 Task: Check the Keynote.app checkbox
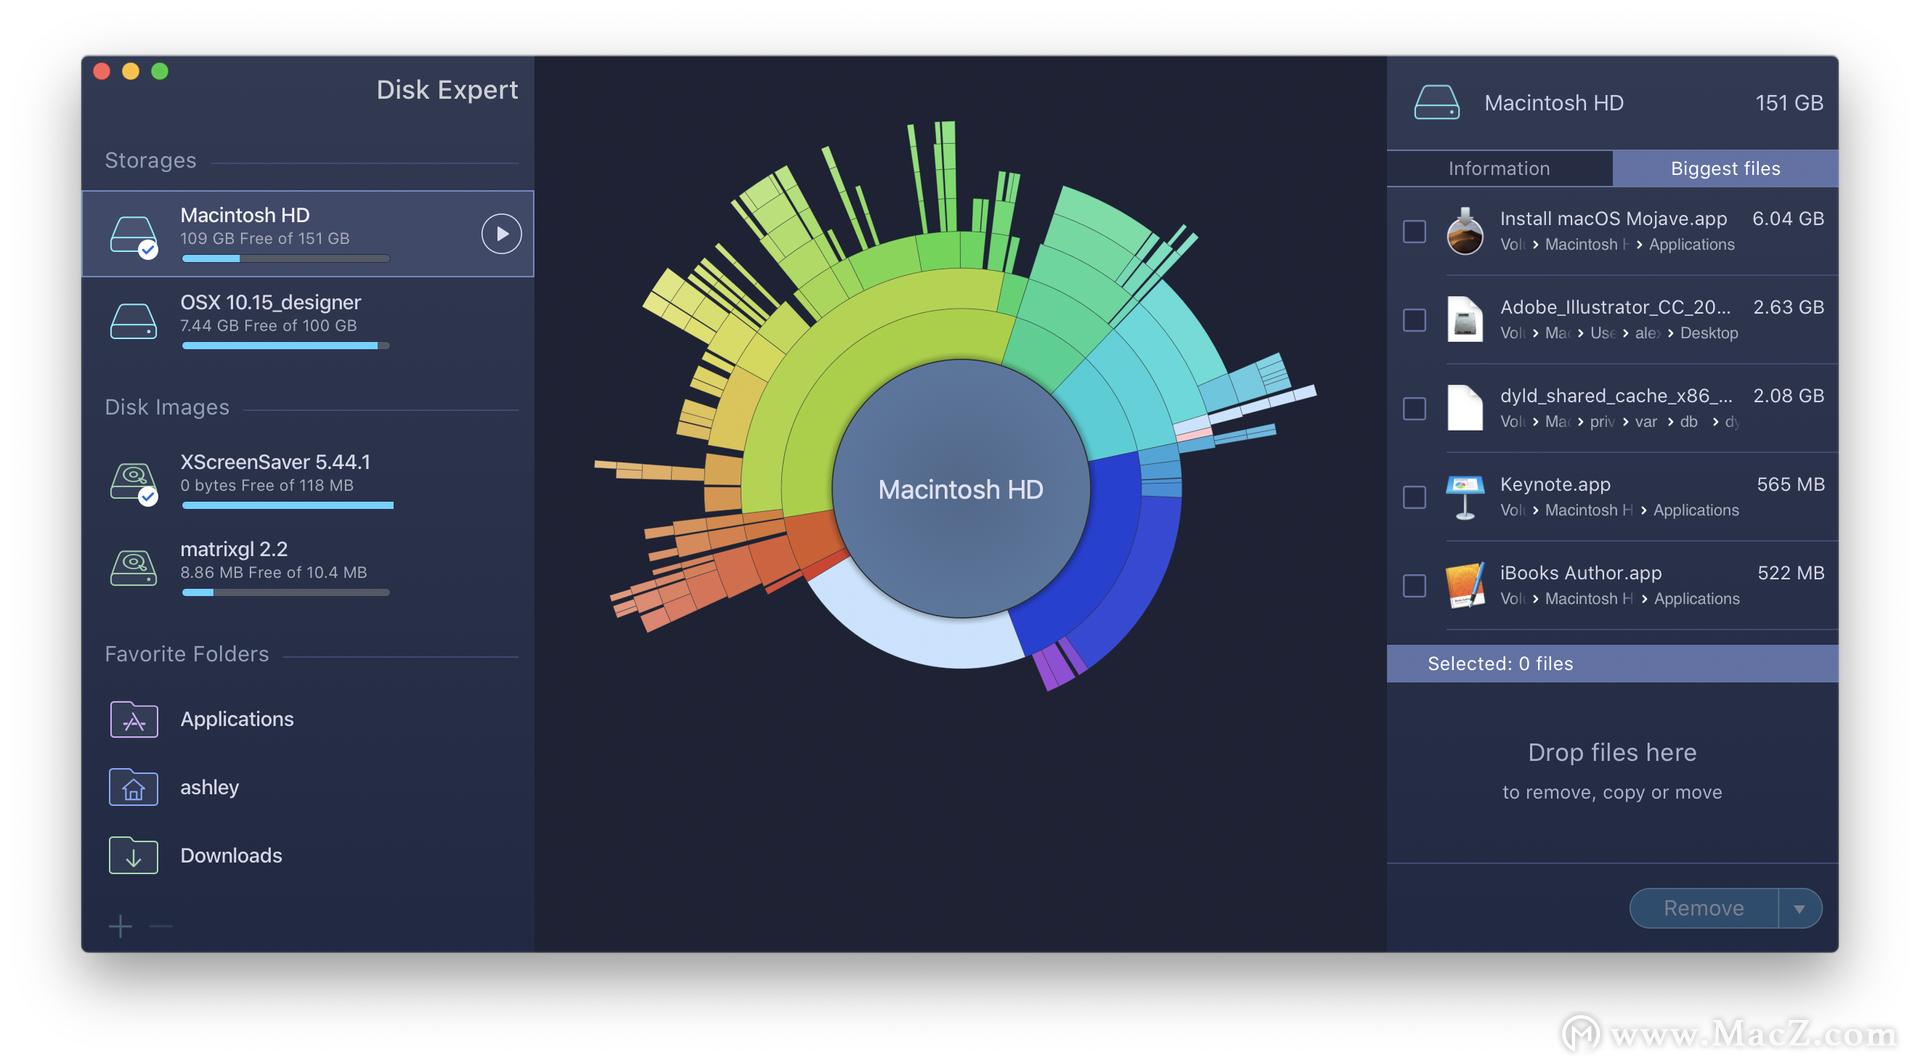point(1414,497)
